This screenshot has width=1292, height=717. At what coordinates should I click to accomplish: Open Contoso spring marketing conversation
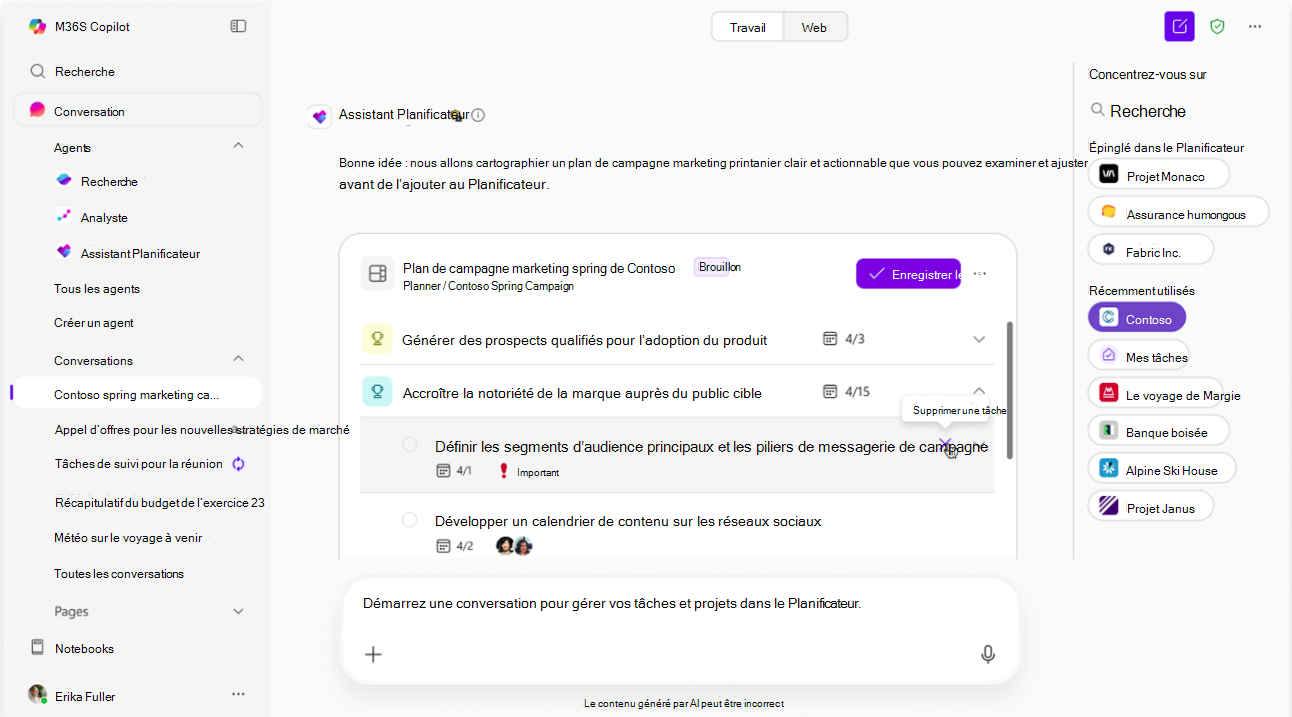coord(137,394)
